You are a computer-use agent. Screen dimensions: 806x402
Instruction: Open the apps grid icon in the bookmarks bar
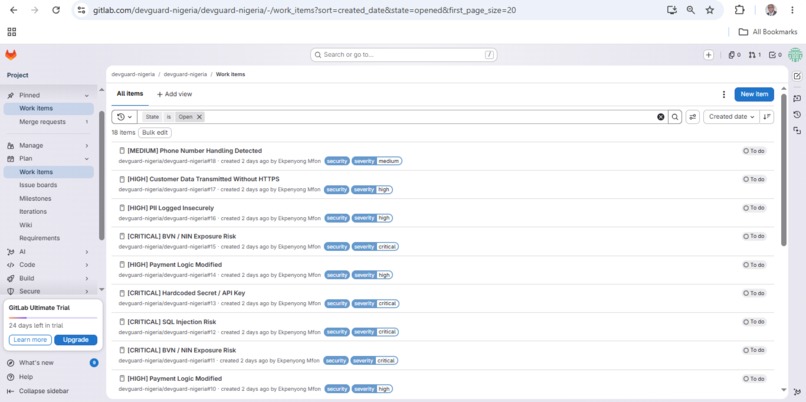(12, 32)
